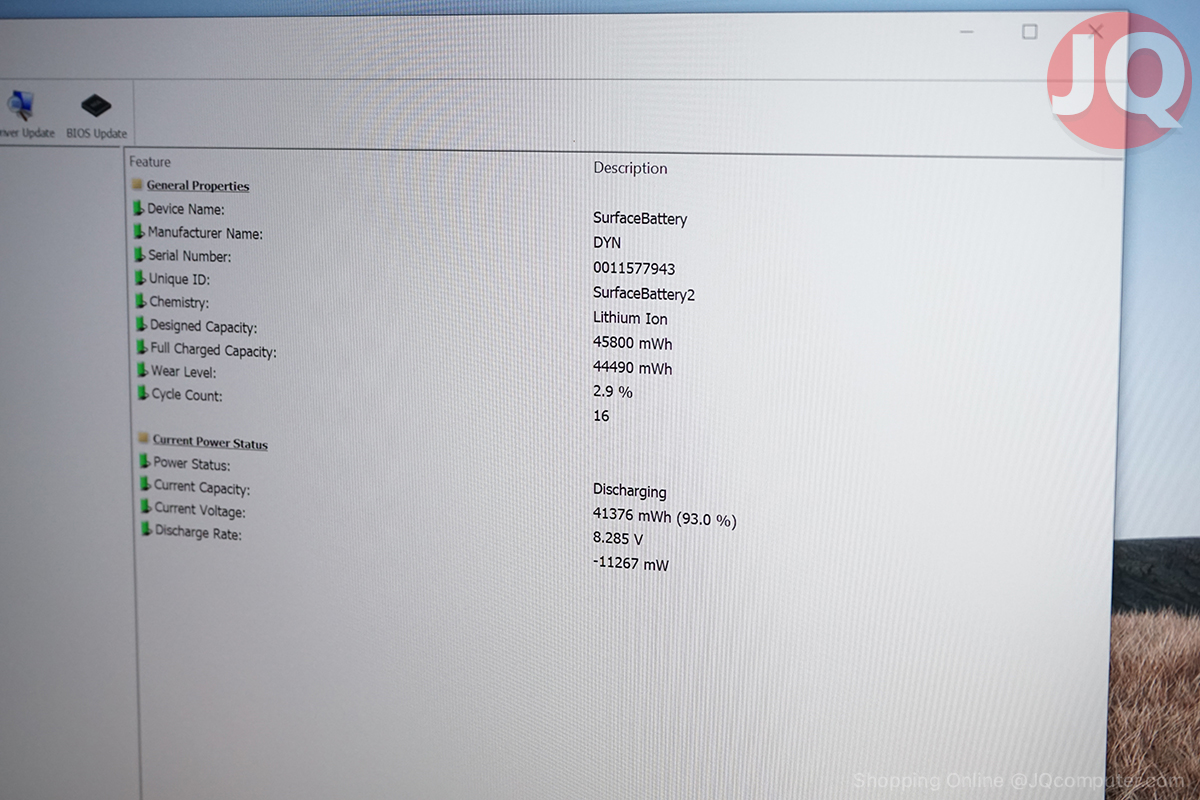This screenshot has width=1200, height=800.
Task: Minimize the application window
Action: [x=967, y=32]
